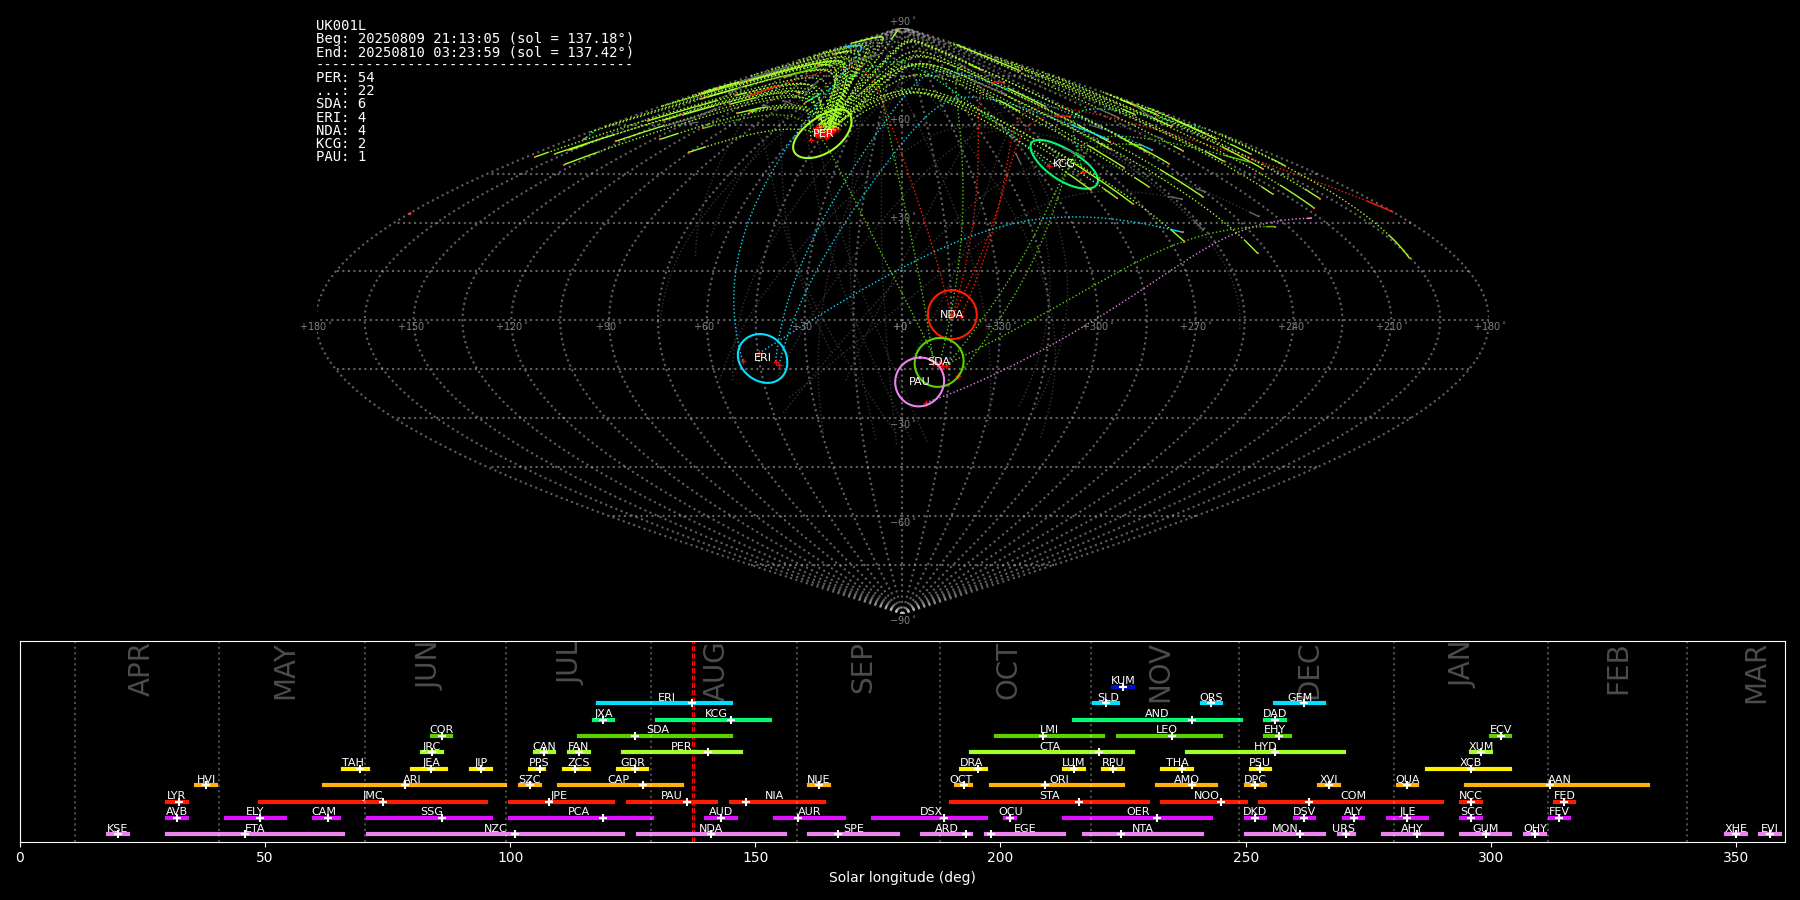Viewport: 1800px width, 900px height.
Task: Click the SPE shower bar in timeline
Action: 853,834
